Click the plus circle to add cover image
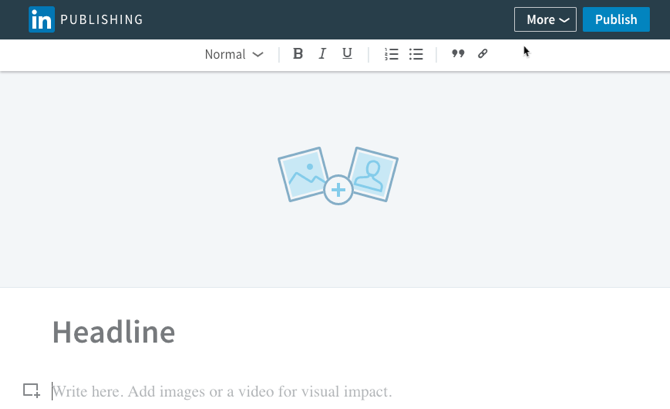The width and height of the screenshot is (670, 409). (338, 189)
